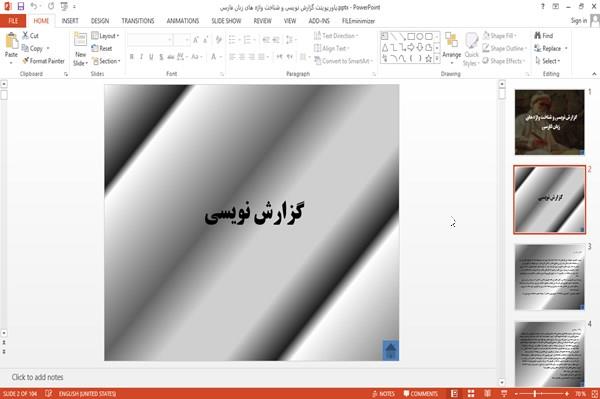Toggle the Notes pane from status bar

coord(383,394)
